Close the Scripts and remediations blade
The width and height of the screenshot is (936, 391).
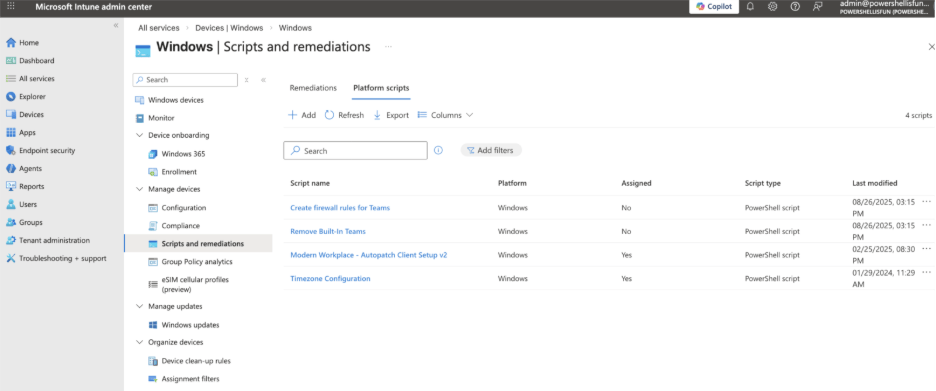[x=931, y=47]
